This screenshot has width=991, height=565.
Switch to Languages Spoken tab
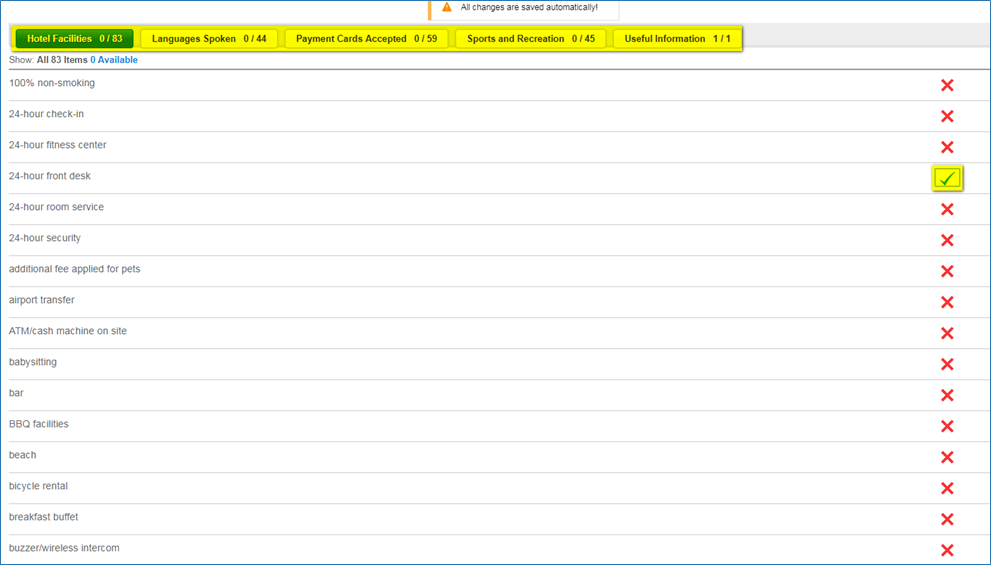tap(209, 39)
